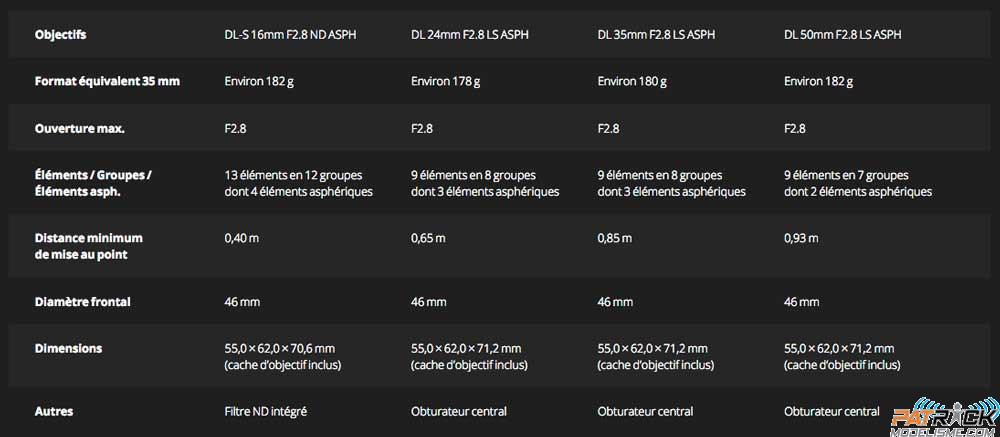Viewport: 1000px width, 437px height.
Task: Click the 0,40 m minimum focus value
Action: point(242,238)
